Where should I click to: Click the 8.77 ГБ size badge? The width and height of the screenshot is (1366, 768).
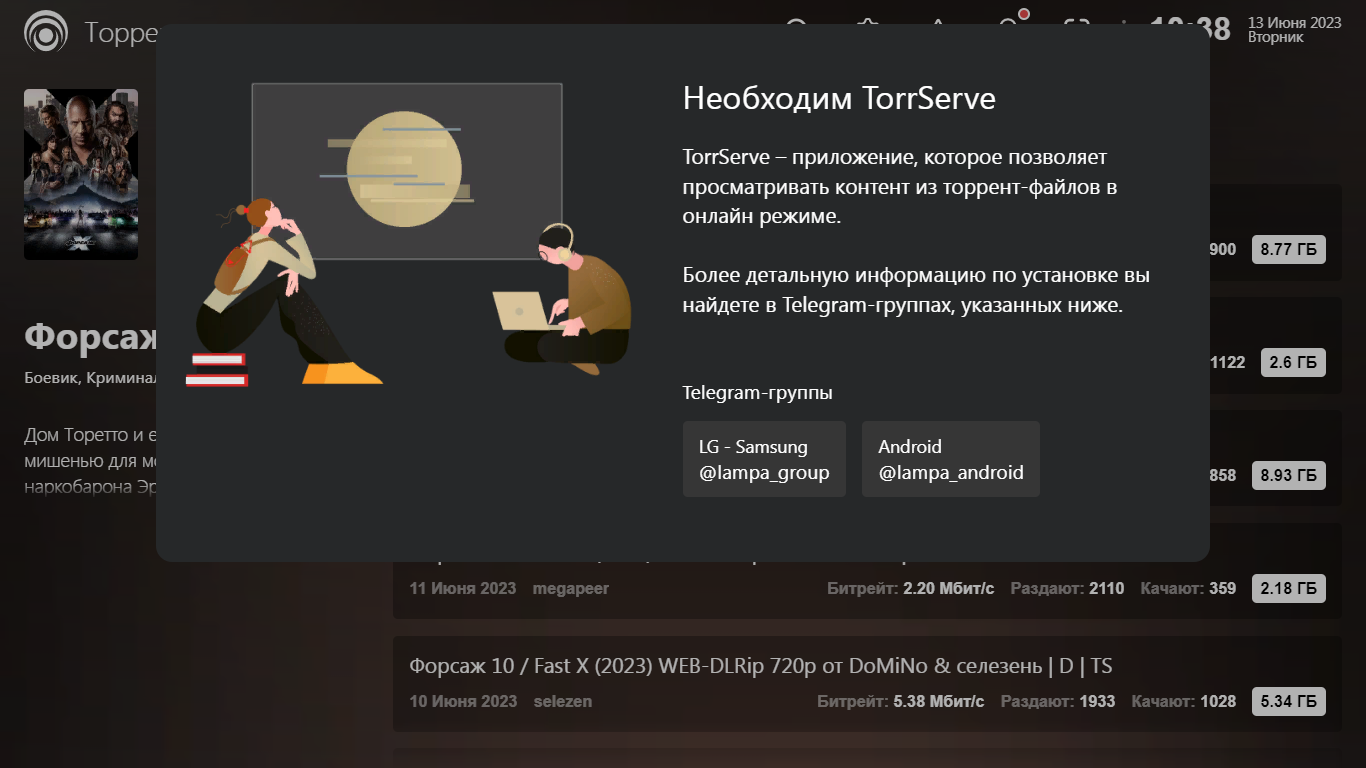pyautogui.click(x=1289, y=250)
